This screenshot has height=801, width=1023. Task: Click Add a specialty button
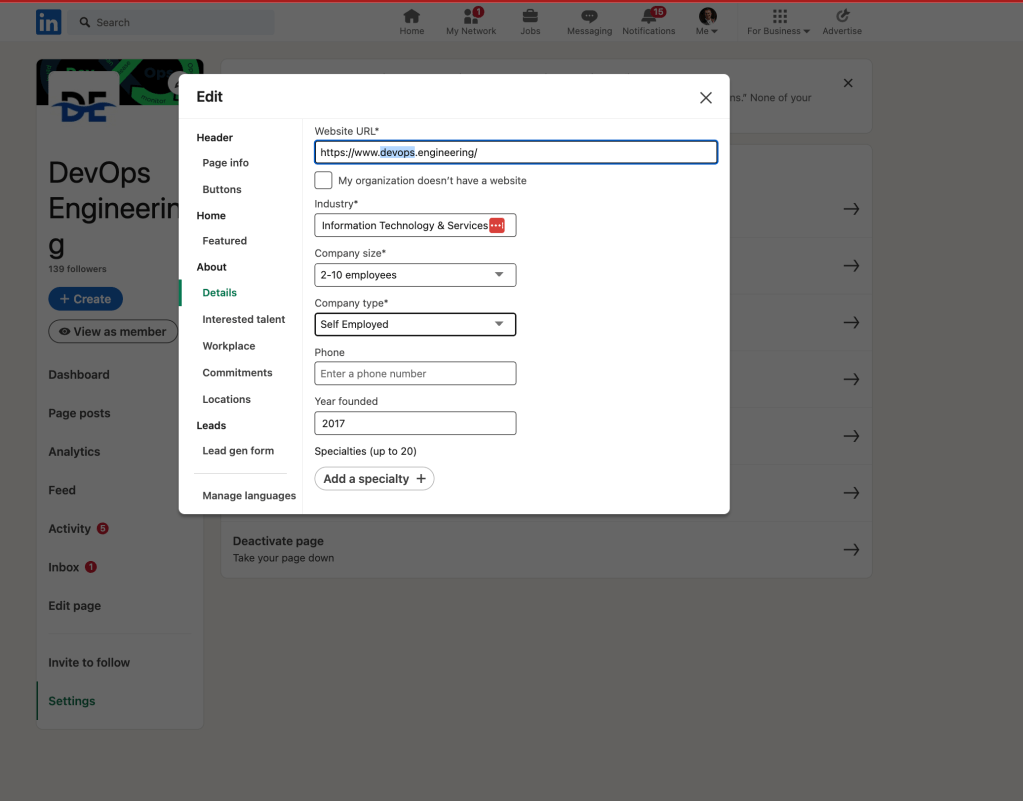[x=374, y=479]
